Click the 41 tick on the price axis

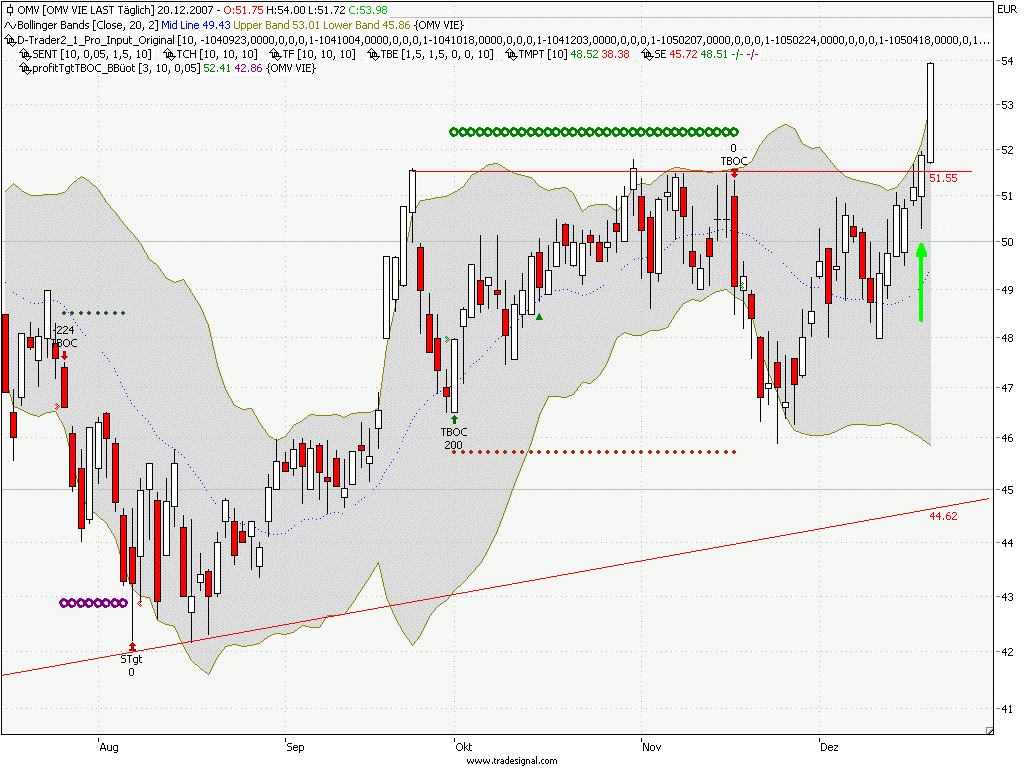1007,708
